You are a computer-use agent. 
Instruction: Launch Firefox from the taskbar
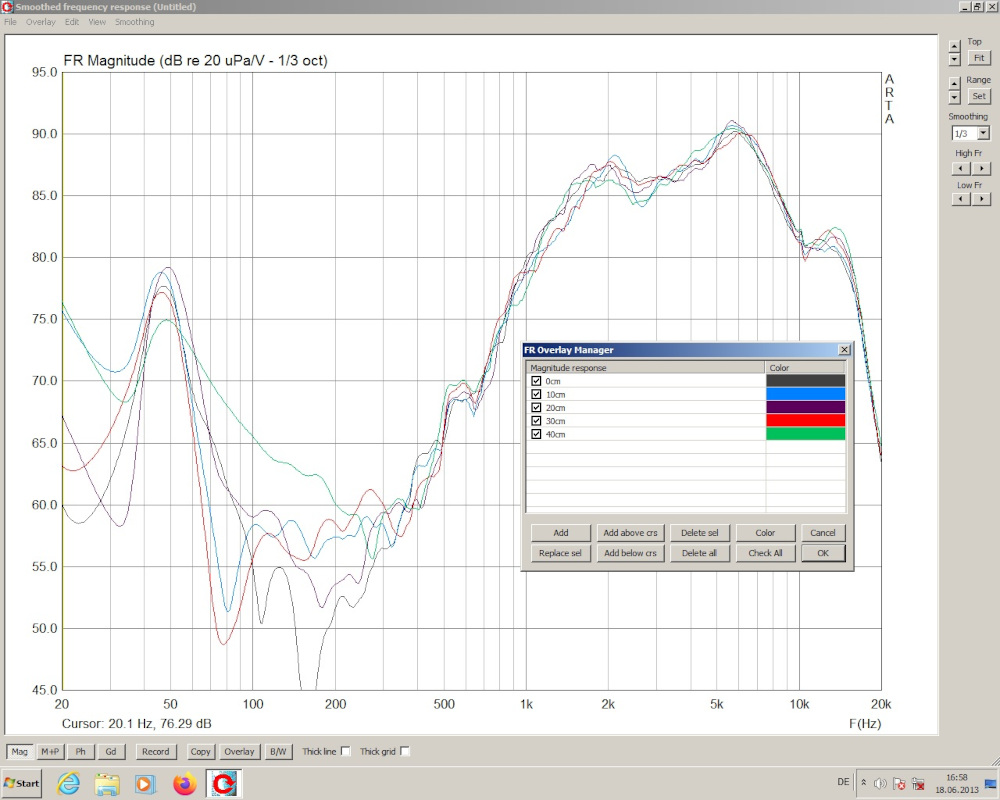point(184,783)
